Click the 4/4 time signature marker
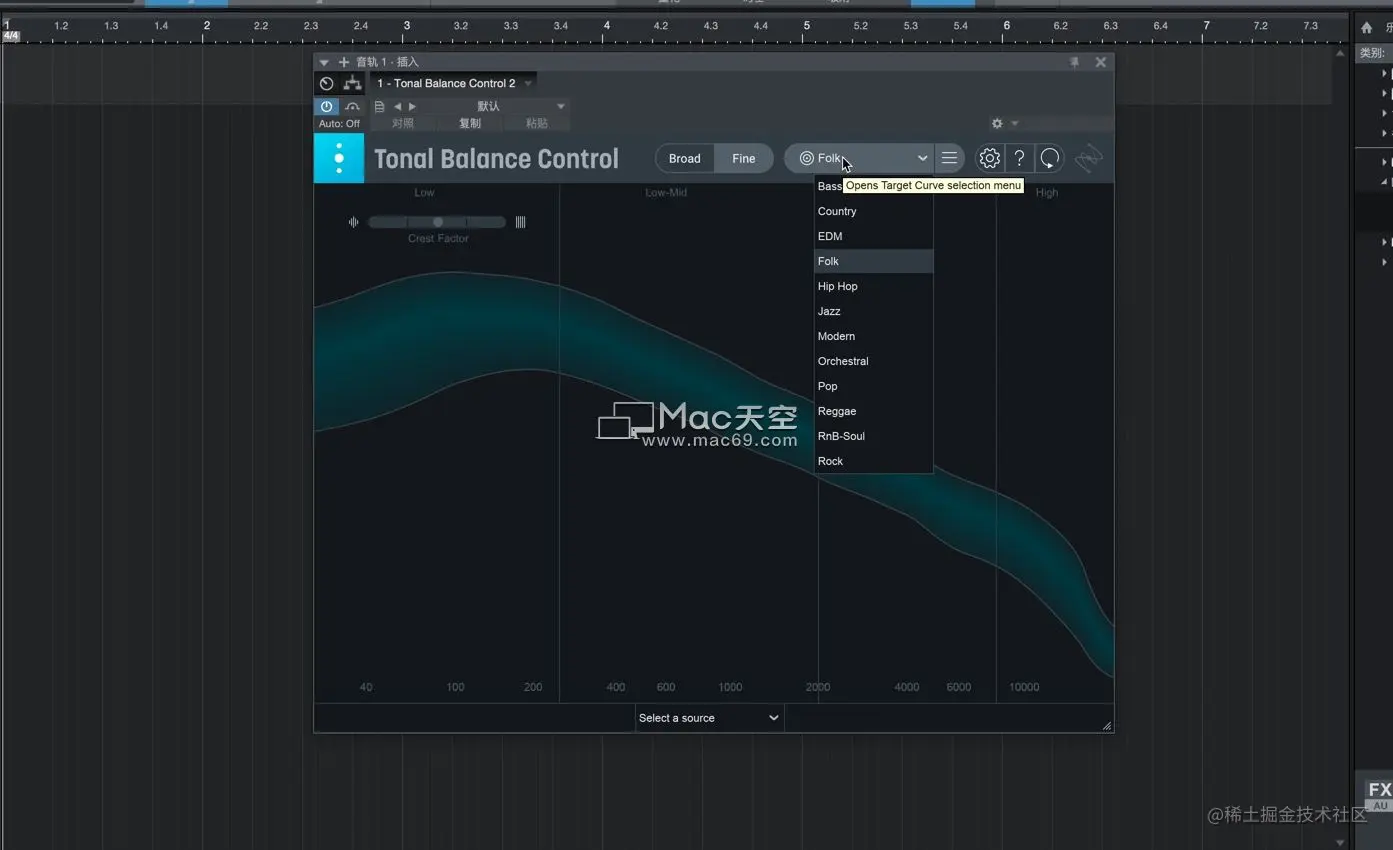Screen dimensions: 1393x850 pyautogui.click(x=11, y=36)
